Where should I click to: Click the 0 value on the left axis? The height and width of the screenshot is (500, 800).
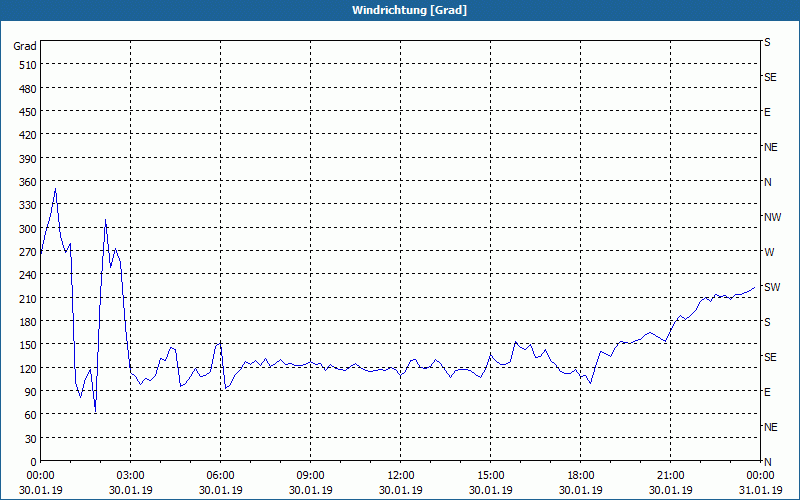[34, 462]
